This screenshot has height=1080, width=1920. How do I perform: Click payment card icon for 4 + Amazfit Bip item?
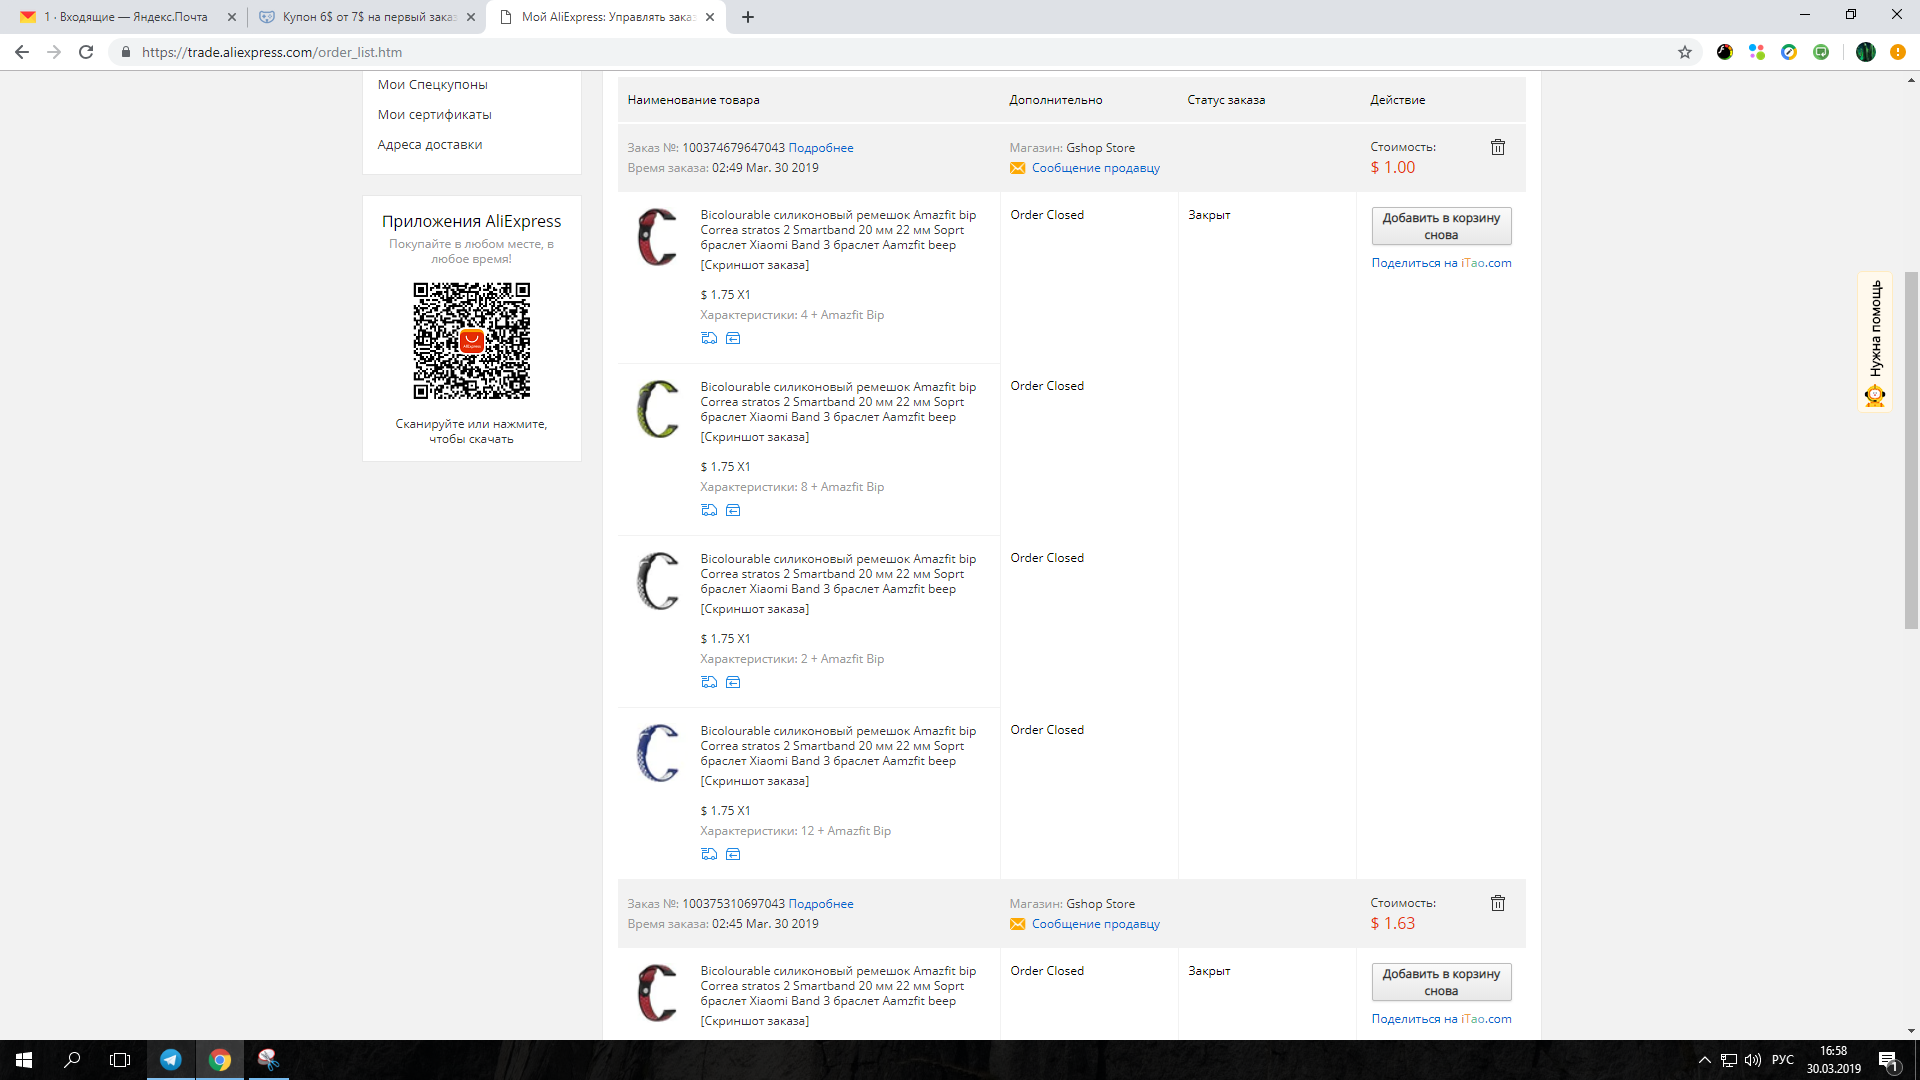733,338
